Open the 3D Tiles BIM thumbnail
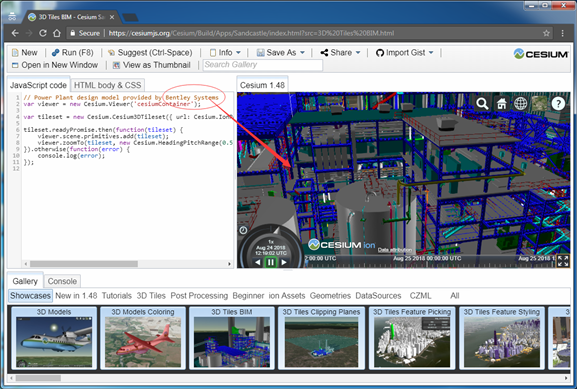Image resolution: width=577 pixels, height=389 pixels. point(232,338)
